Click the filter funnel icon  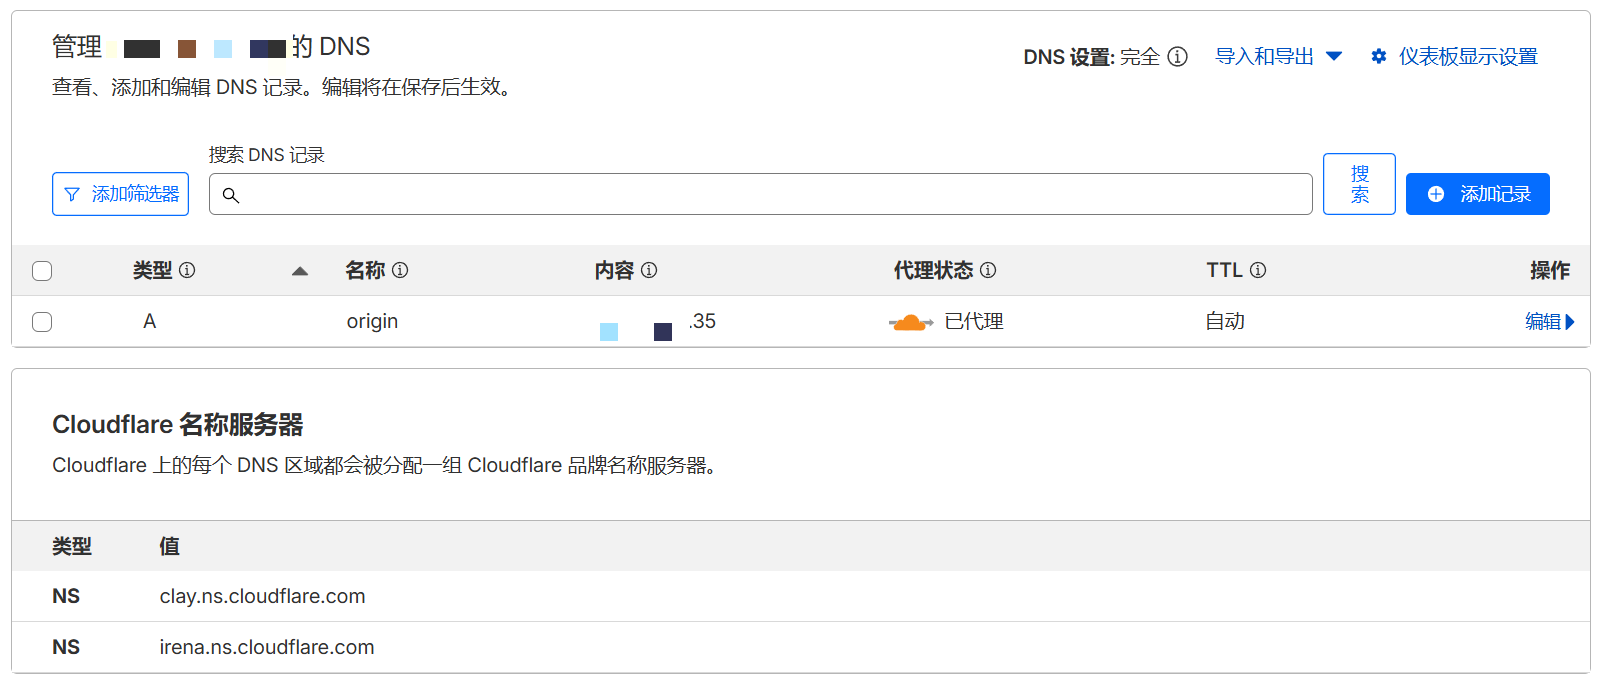(x=72, y=195)
